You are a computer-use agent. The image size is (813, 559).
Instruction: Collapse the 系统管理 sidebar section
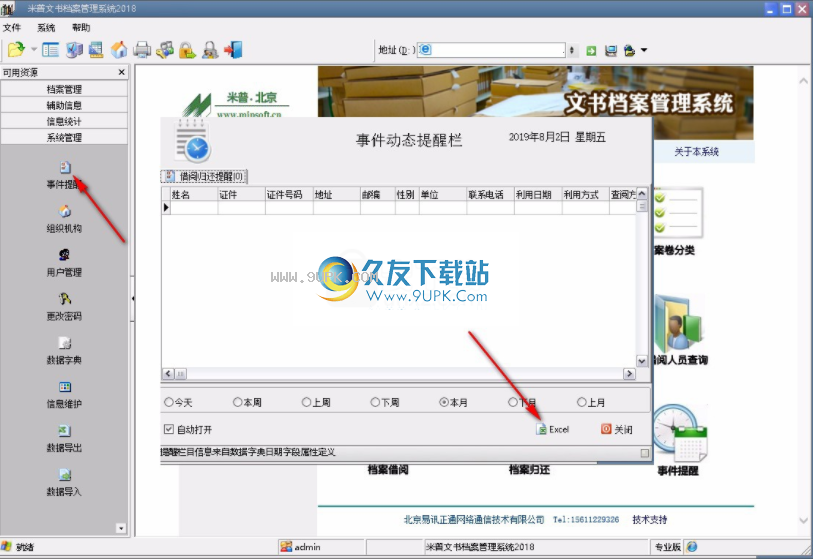point(64,137)
